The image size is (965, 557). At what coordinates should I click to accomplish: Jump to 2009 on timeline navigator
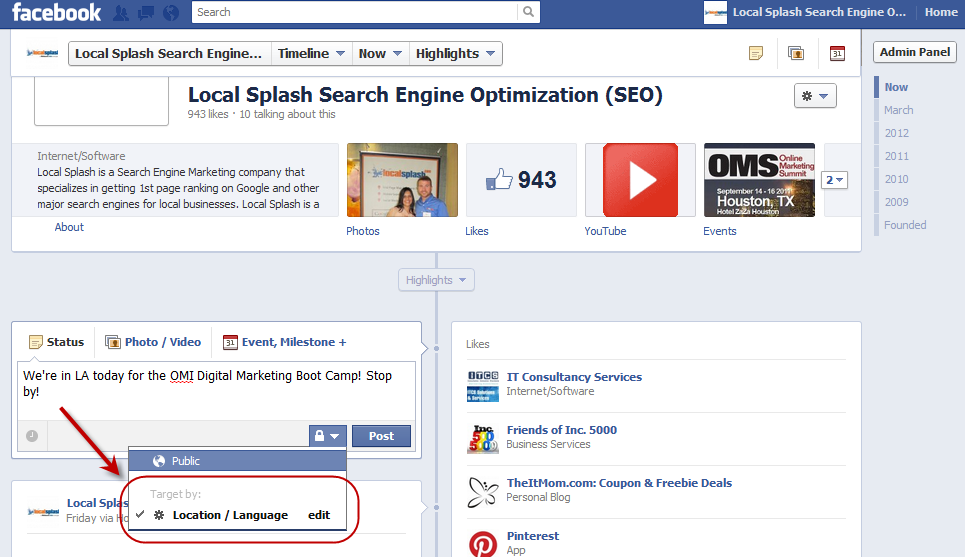tap(897, 202)
